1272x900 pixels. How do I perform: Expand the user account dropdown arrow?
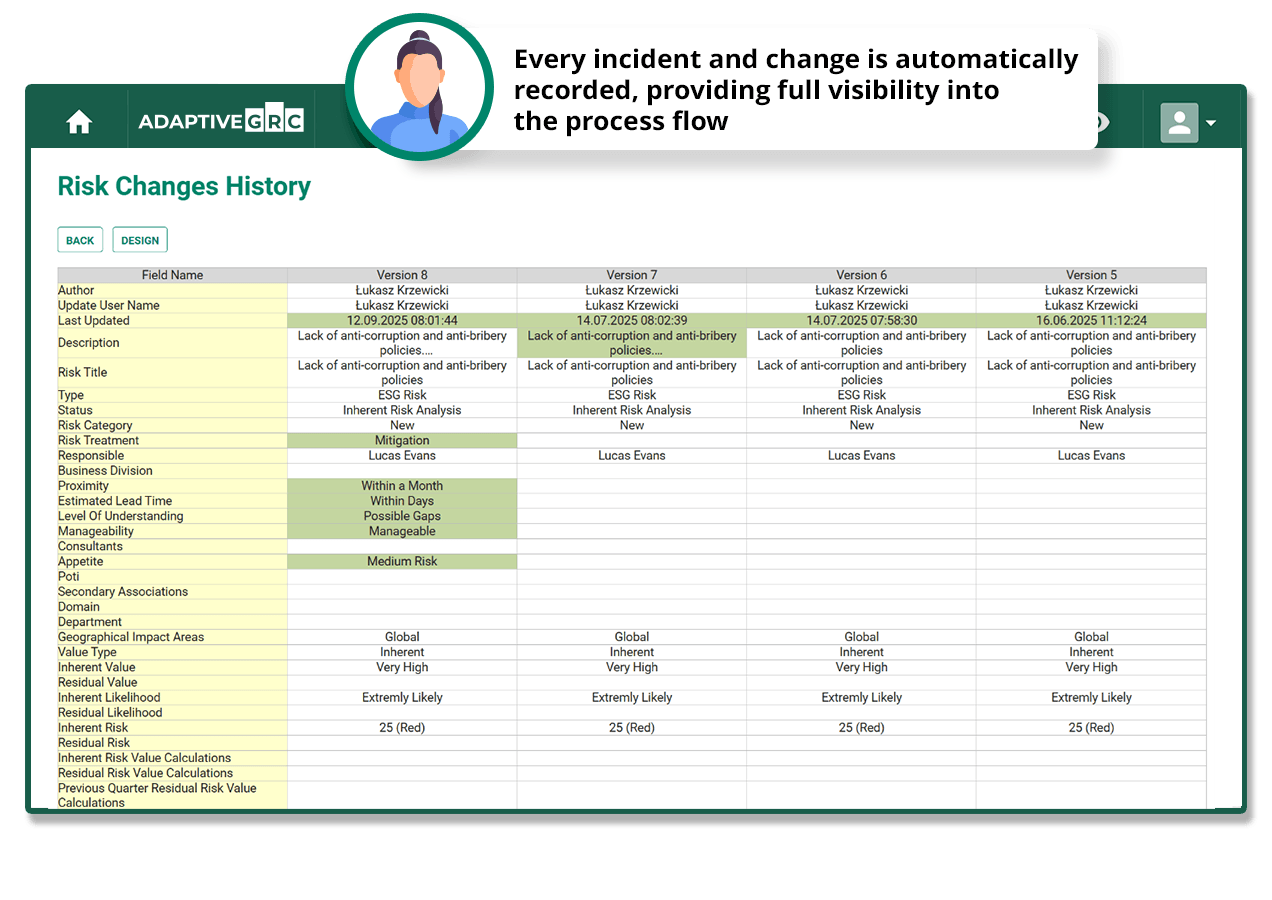click(1211, 123)
